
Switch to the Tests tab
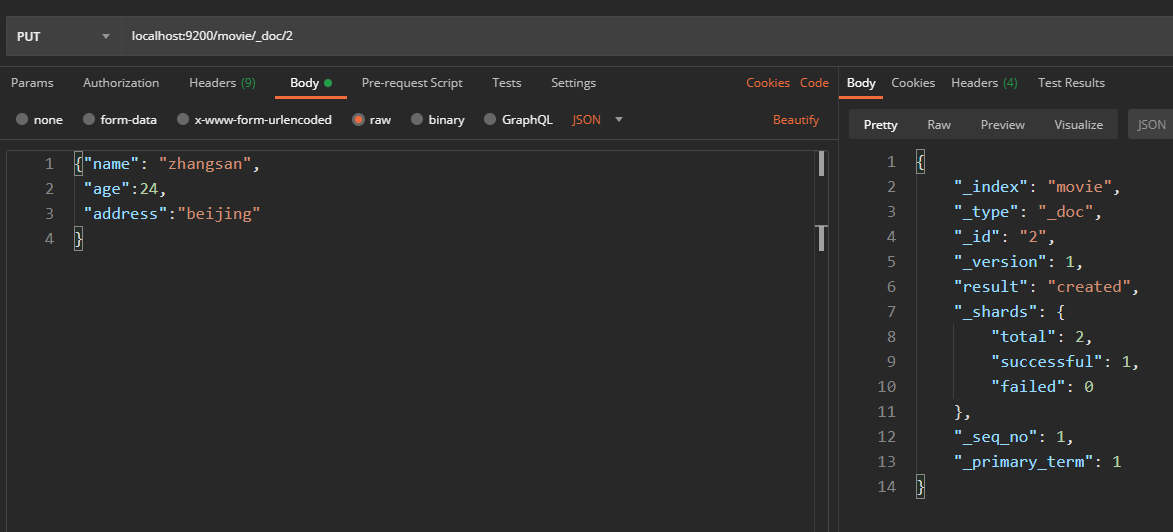506,83
